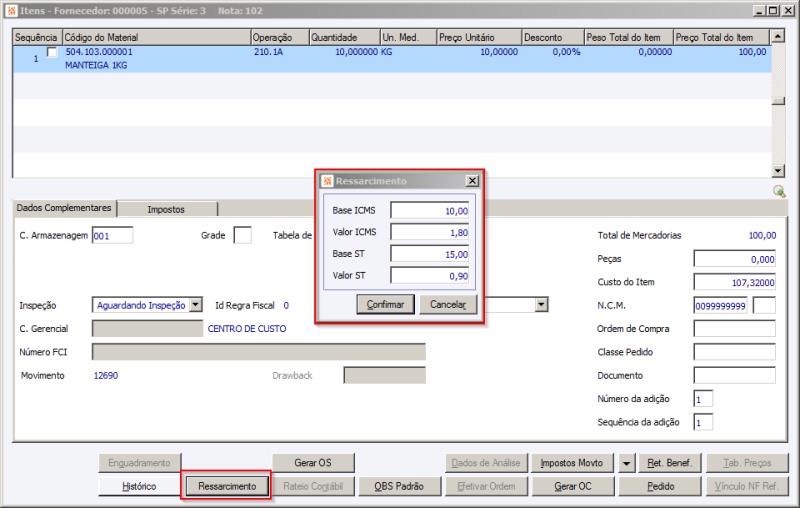Click the Classe Pedido field
Screen dimensions: 800x508
coord(735,352)
